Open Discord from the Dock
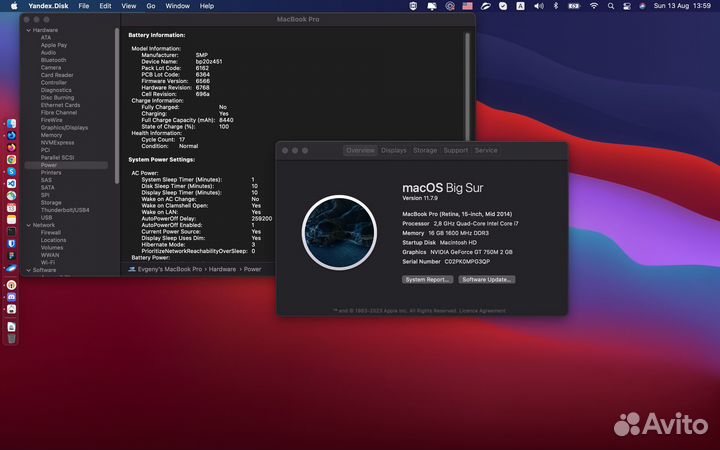This screenshot has width=720, height=450. coord(11,297)
